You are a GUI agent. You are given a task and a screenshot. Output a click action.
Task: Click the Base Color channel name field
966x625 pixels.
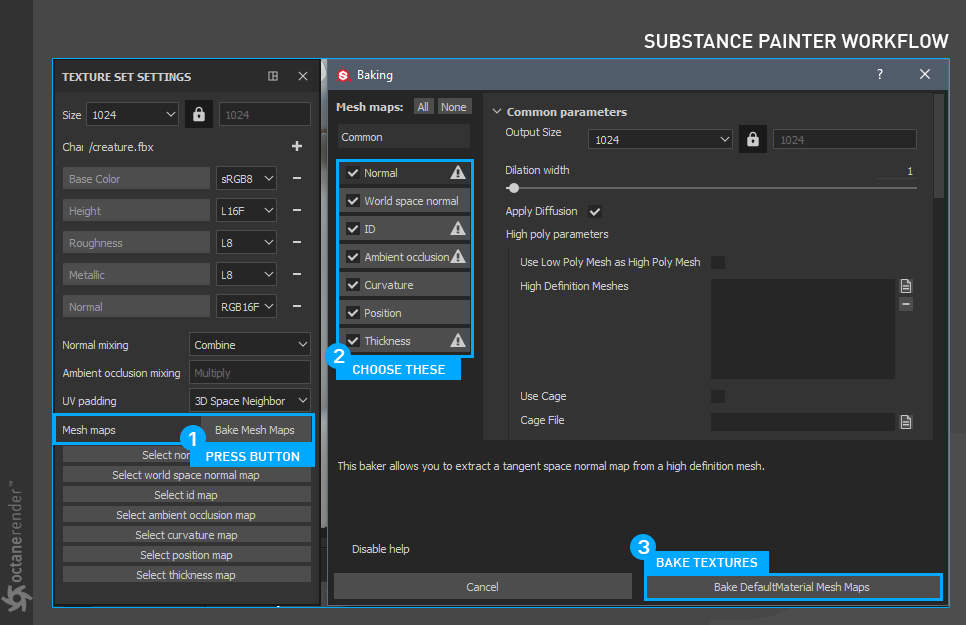click(x=136, y=179)
